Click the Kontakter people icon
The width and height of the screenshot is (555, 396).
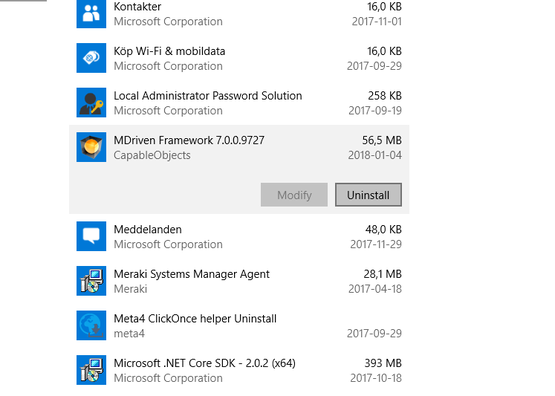(91, 14)
